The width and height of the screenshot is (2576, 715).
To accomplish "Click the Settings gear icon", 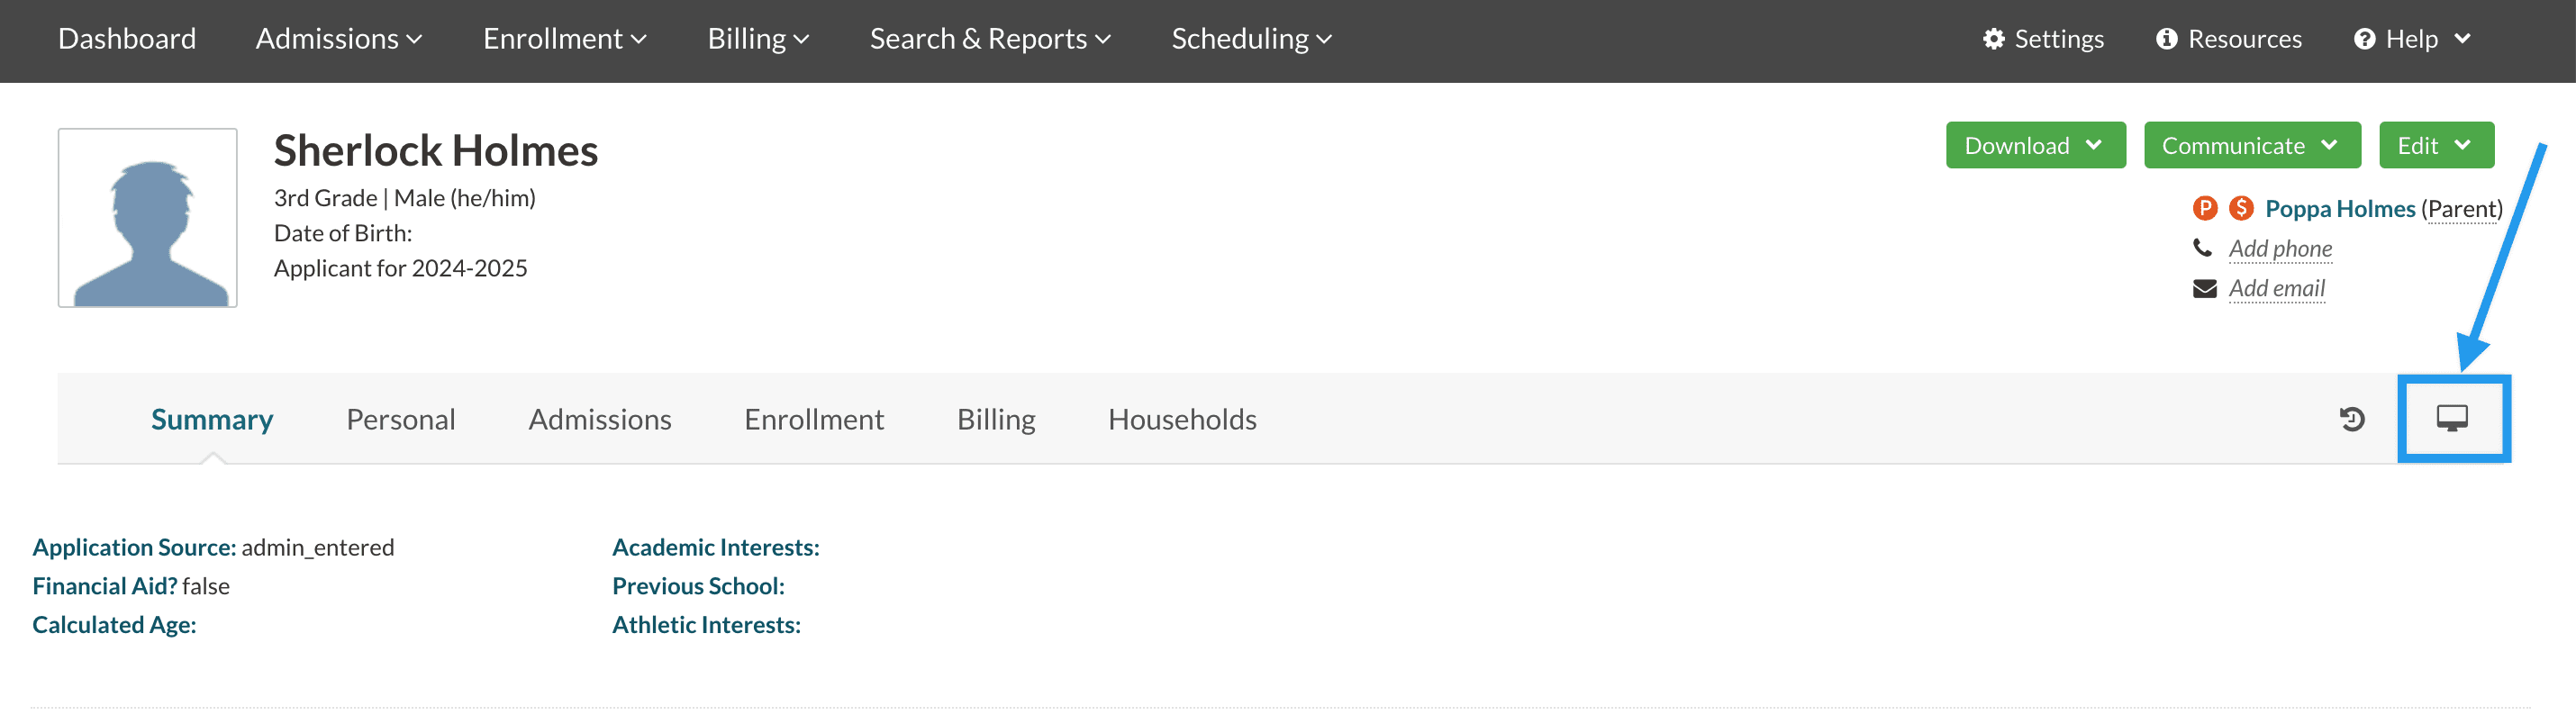I will [x=1994, y=39].
